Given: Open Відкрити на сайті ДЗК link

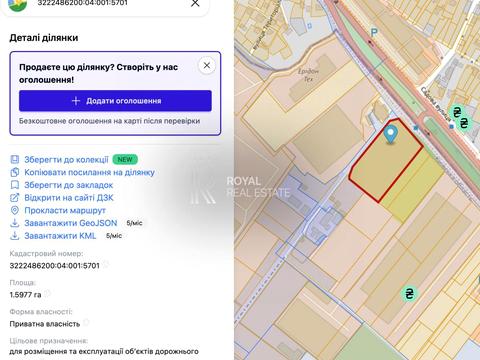Looking at the screenshot, I should tap(69, 198).
